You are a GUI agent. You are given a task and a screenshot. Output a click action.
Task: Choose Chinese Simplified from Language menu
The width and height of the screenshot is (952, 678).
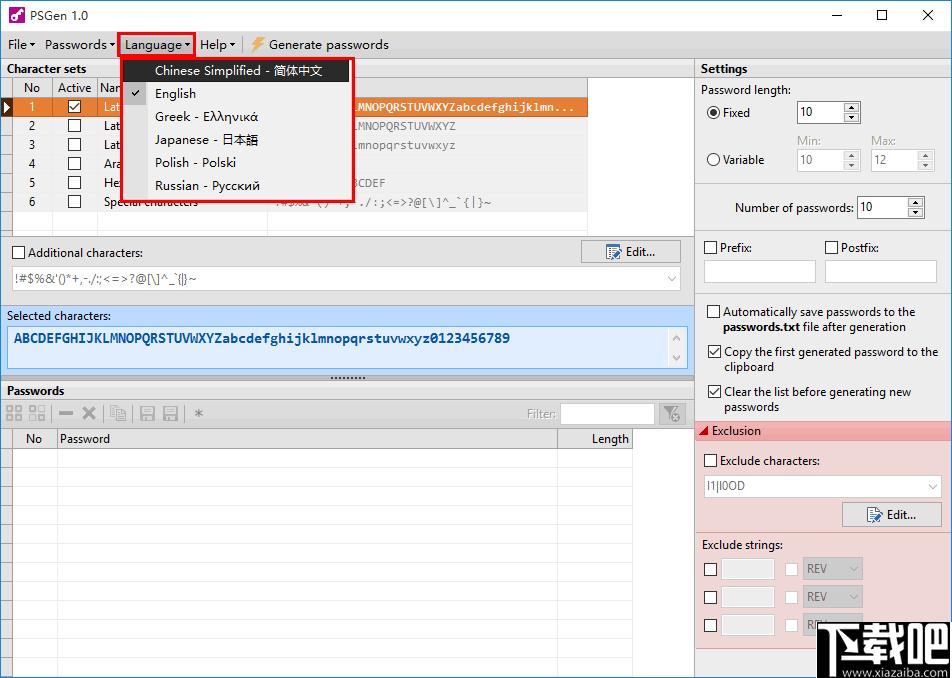coord(238,70)
